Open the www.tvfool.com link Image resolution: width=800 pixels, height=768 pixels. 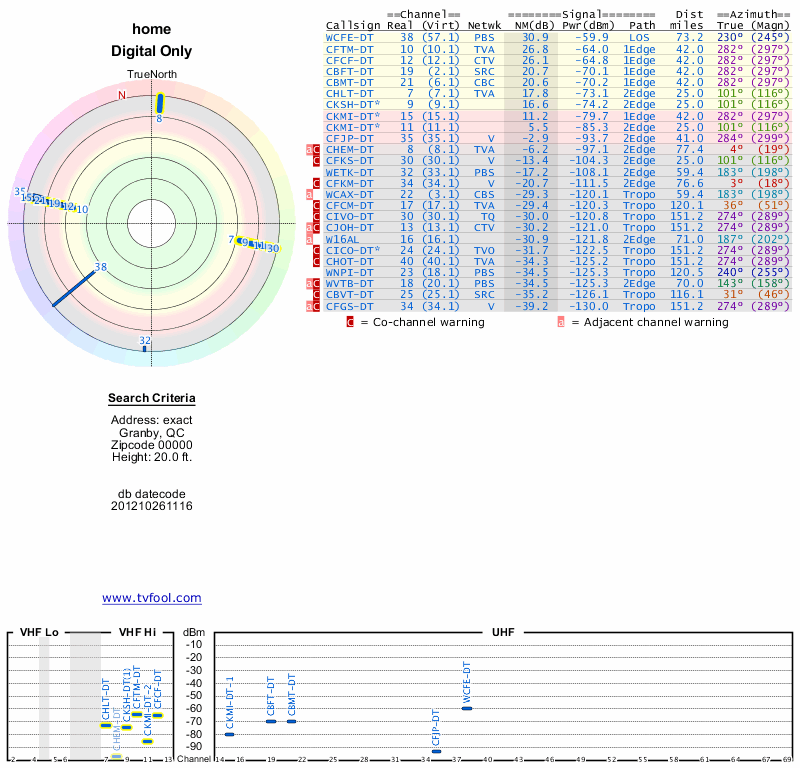coord(152,598)
